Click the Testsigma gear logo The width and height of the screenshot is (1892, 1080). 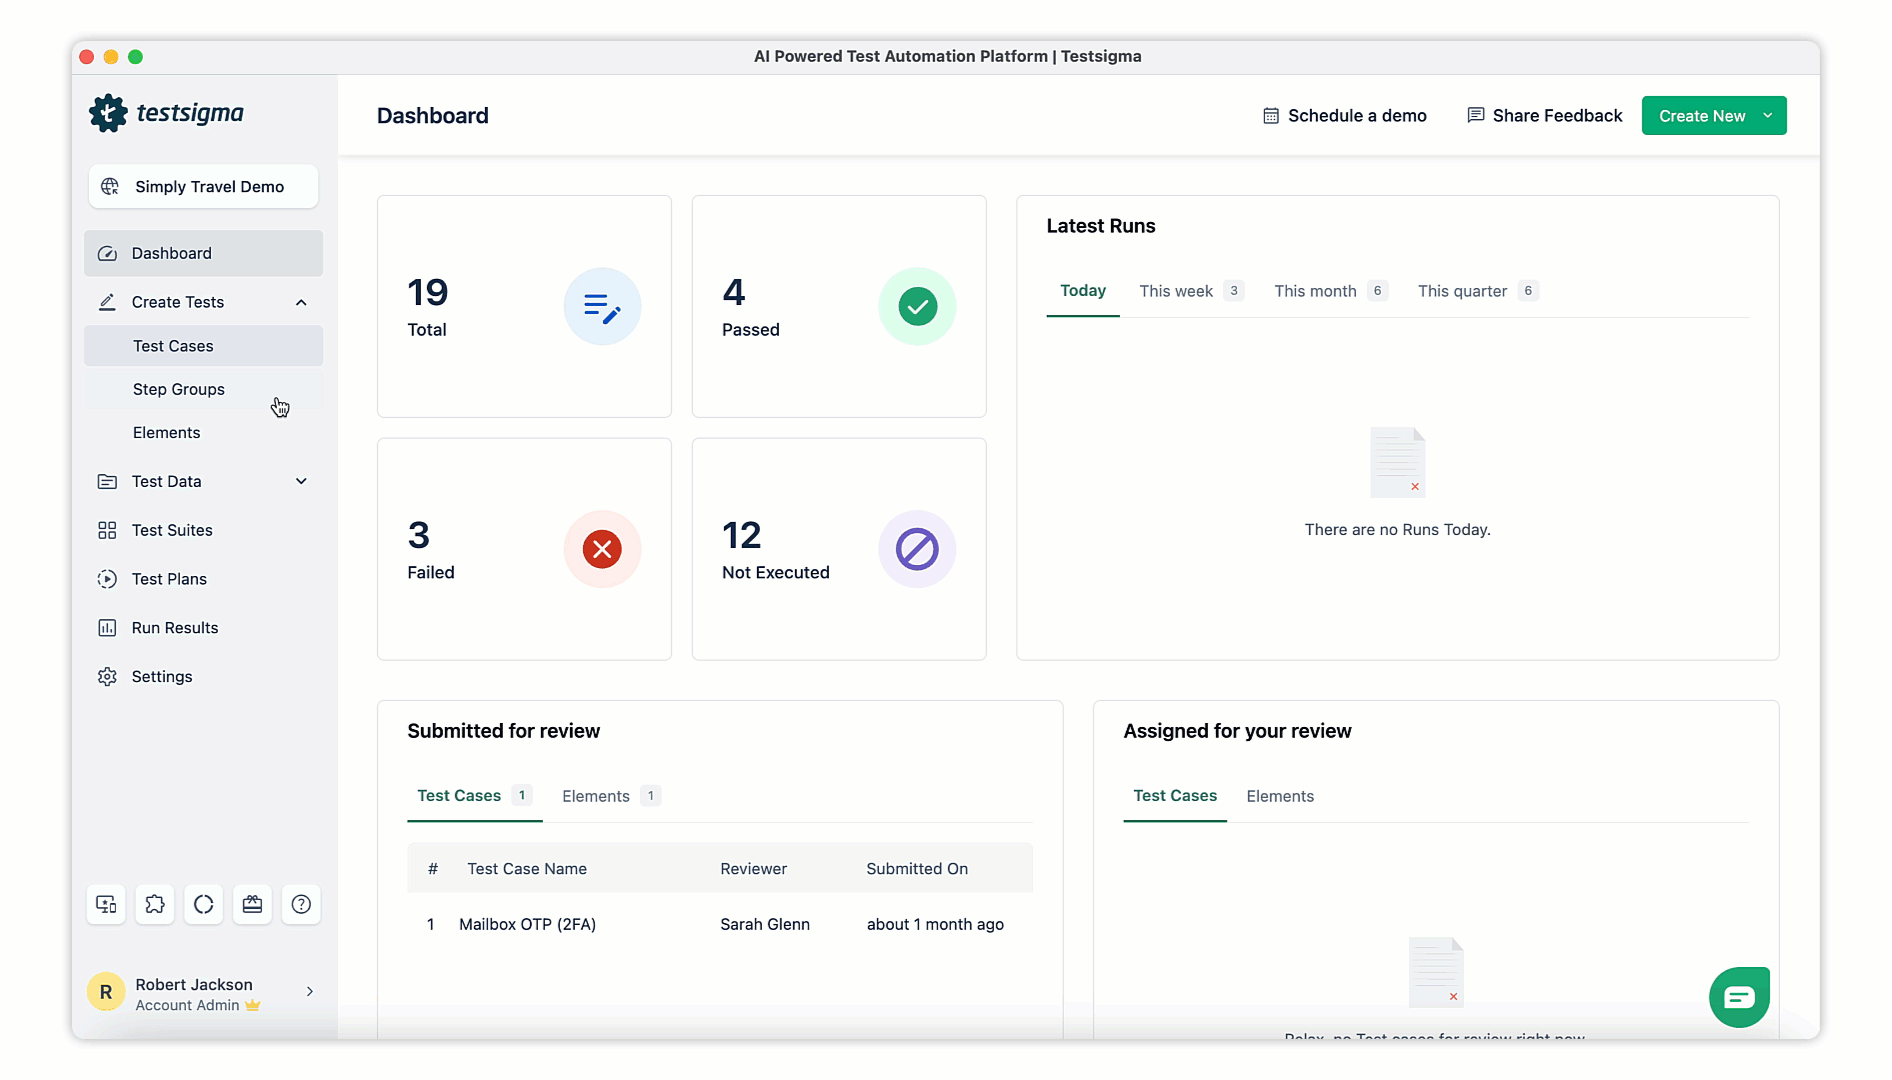[x=108, y=113]
